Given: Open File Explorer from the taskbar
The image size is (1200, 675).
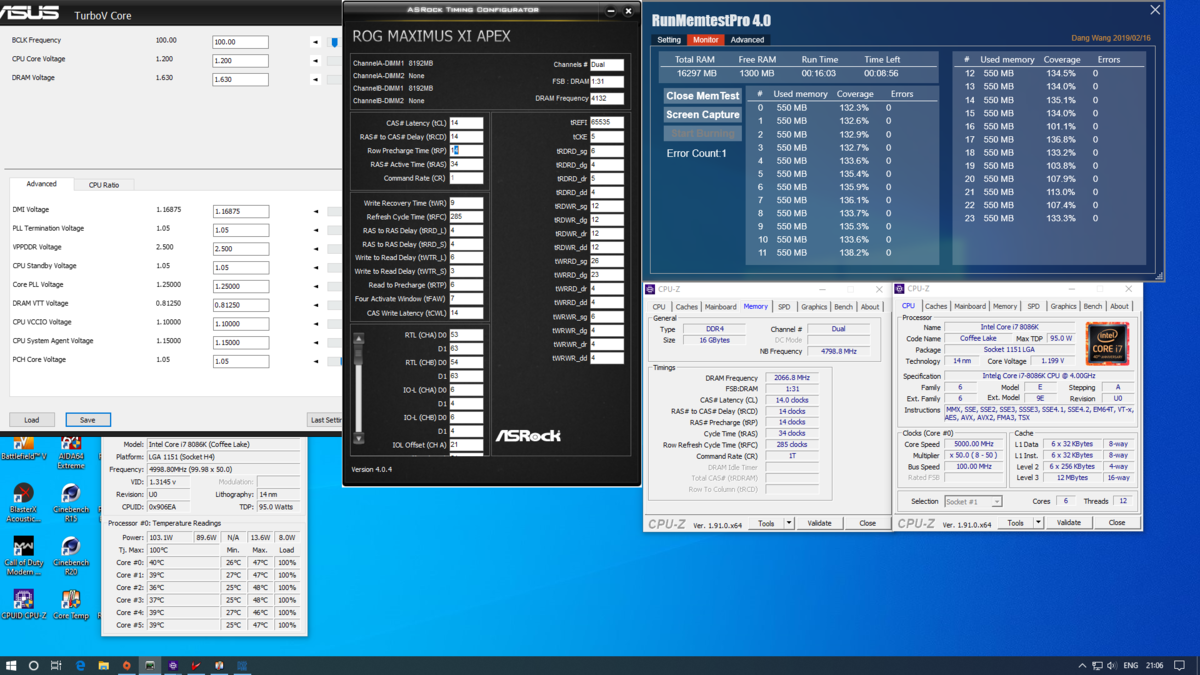Looking at the screenshot, I should pyautogui.click(x=103, y=665).
